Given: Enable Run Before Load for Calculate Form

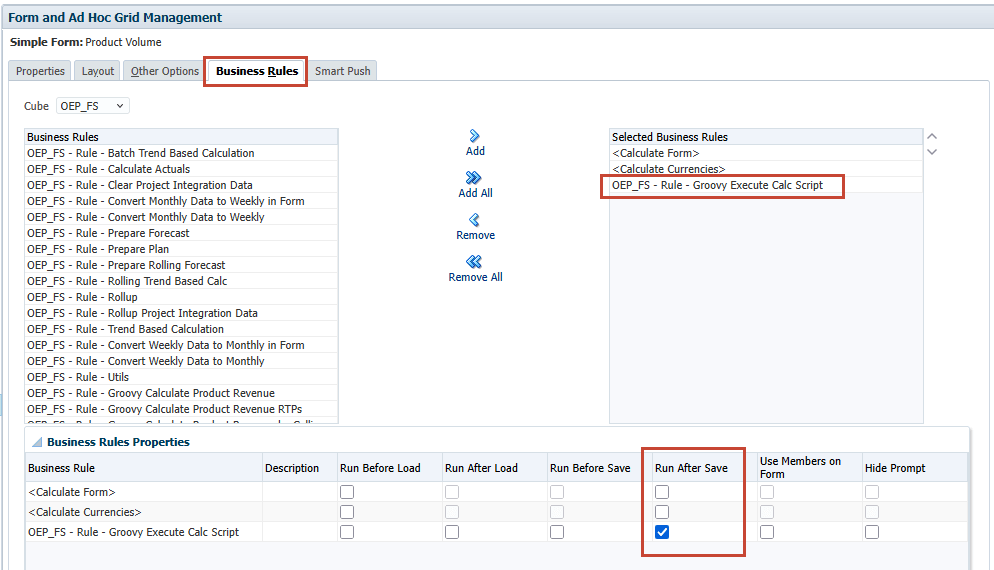Looking at the screenshot, I should pos(347,491).
